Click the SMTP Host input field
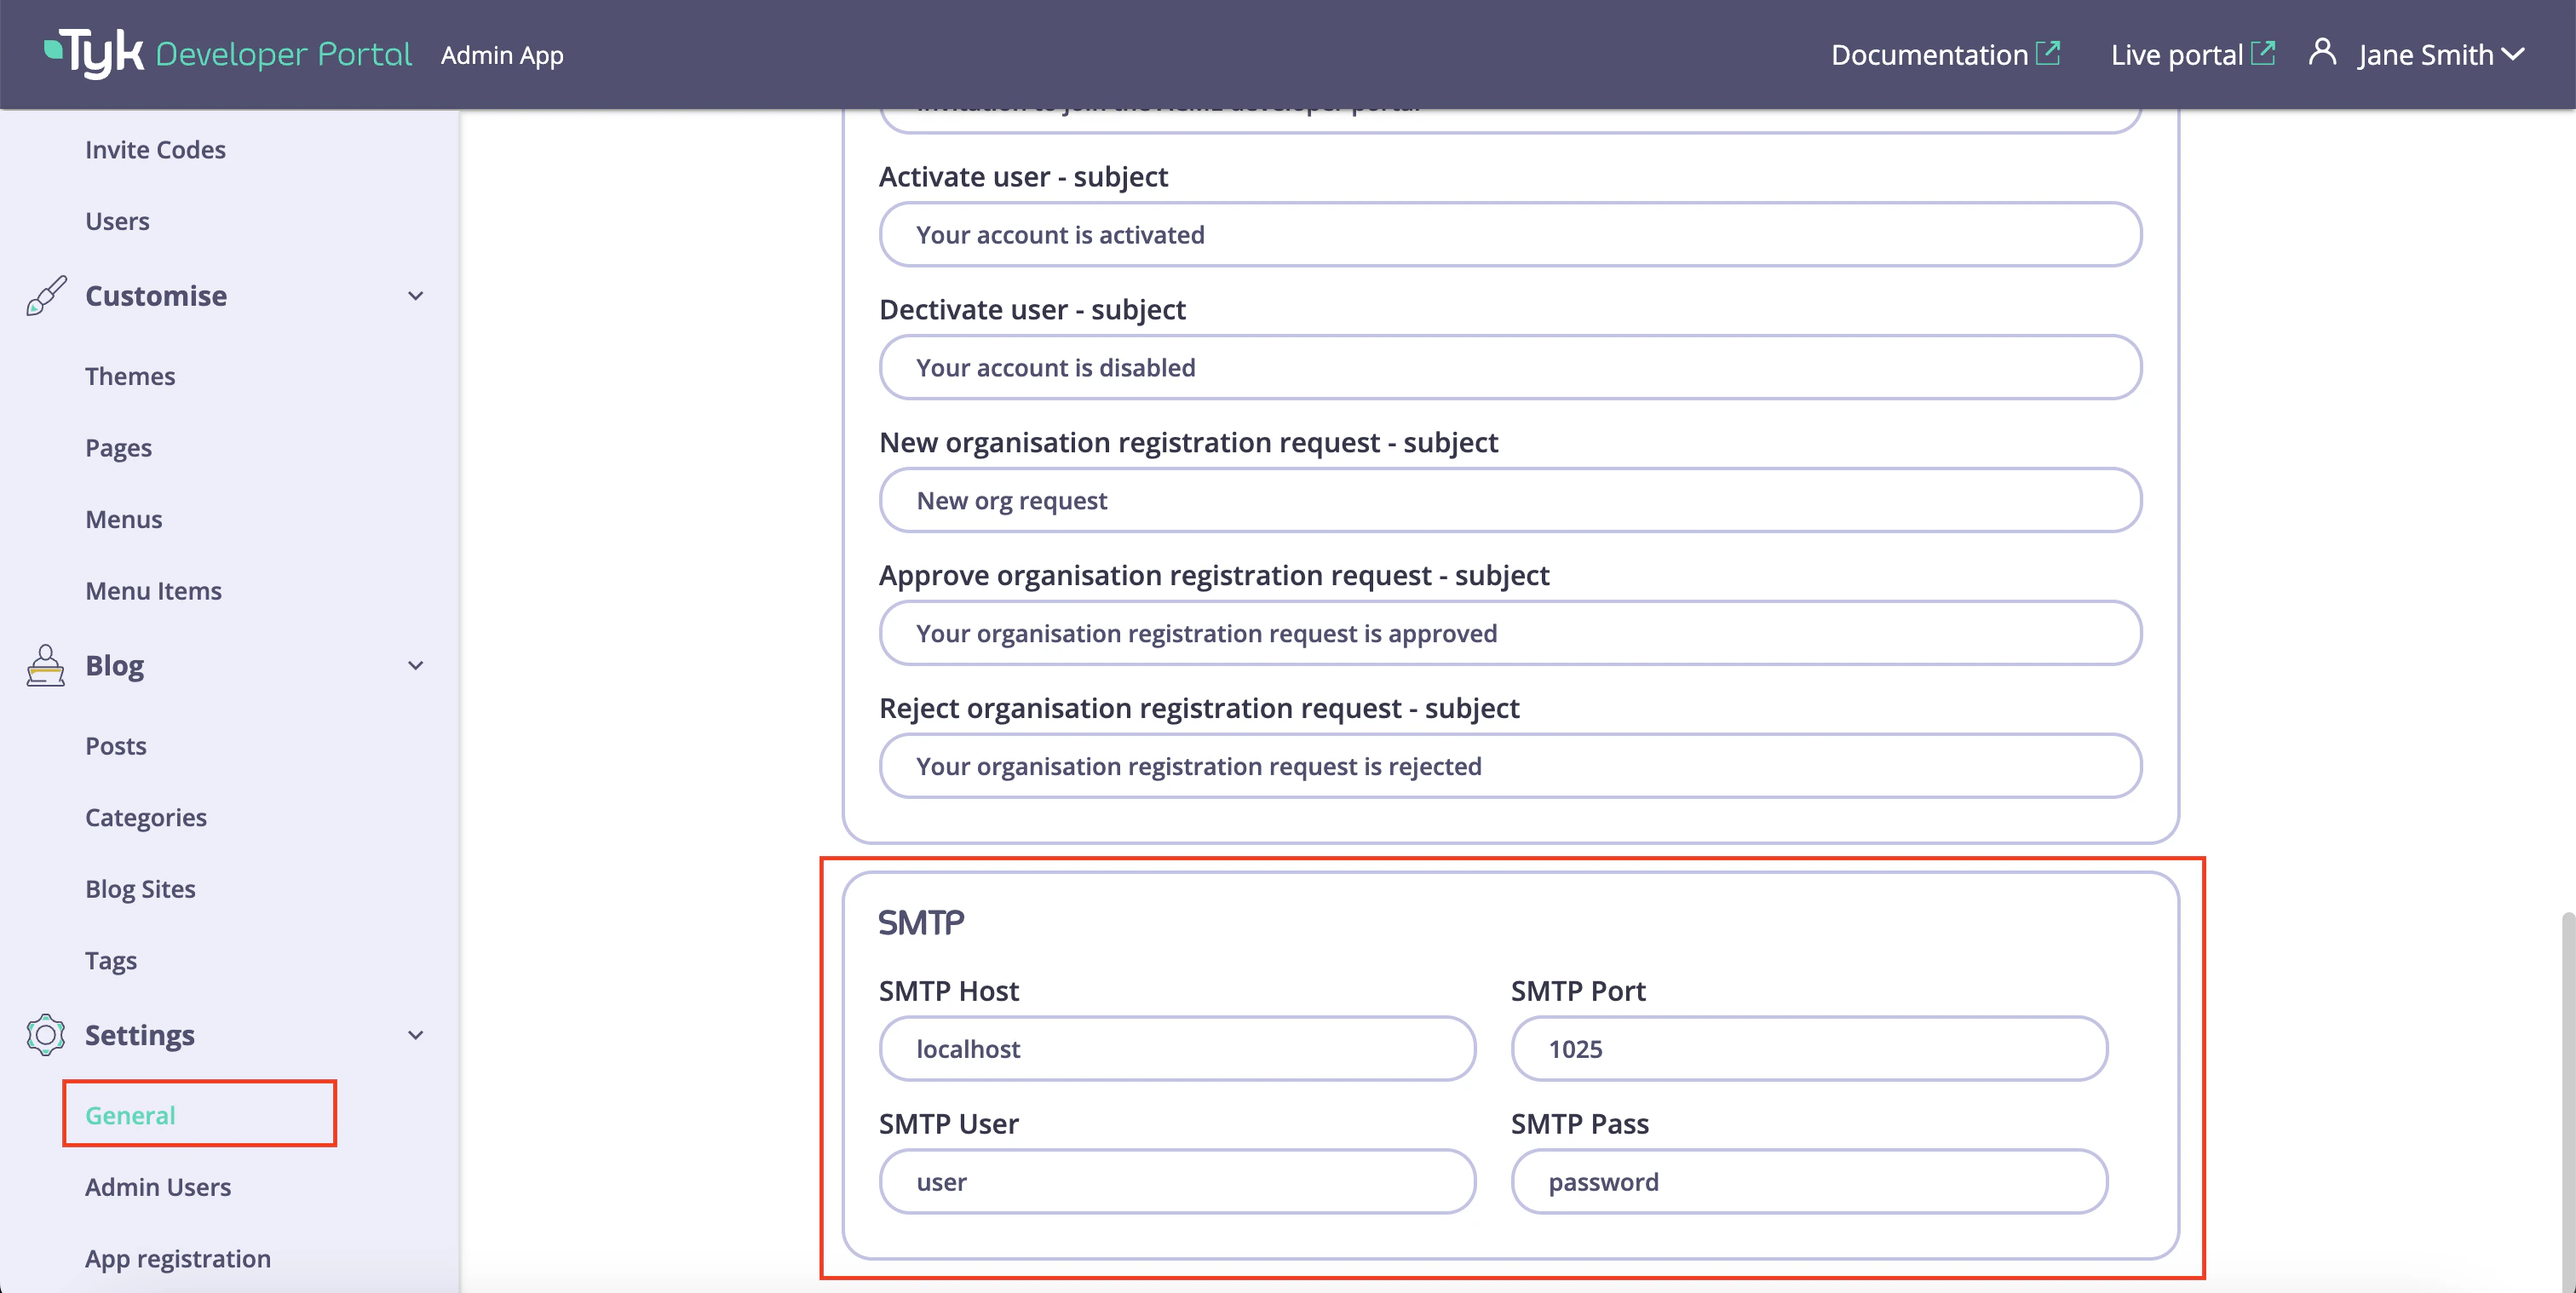2576x1293 pixels. 1177,1048
